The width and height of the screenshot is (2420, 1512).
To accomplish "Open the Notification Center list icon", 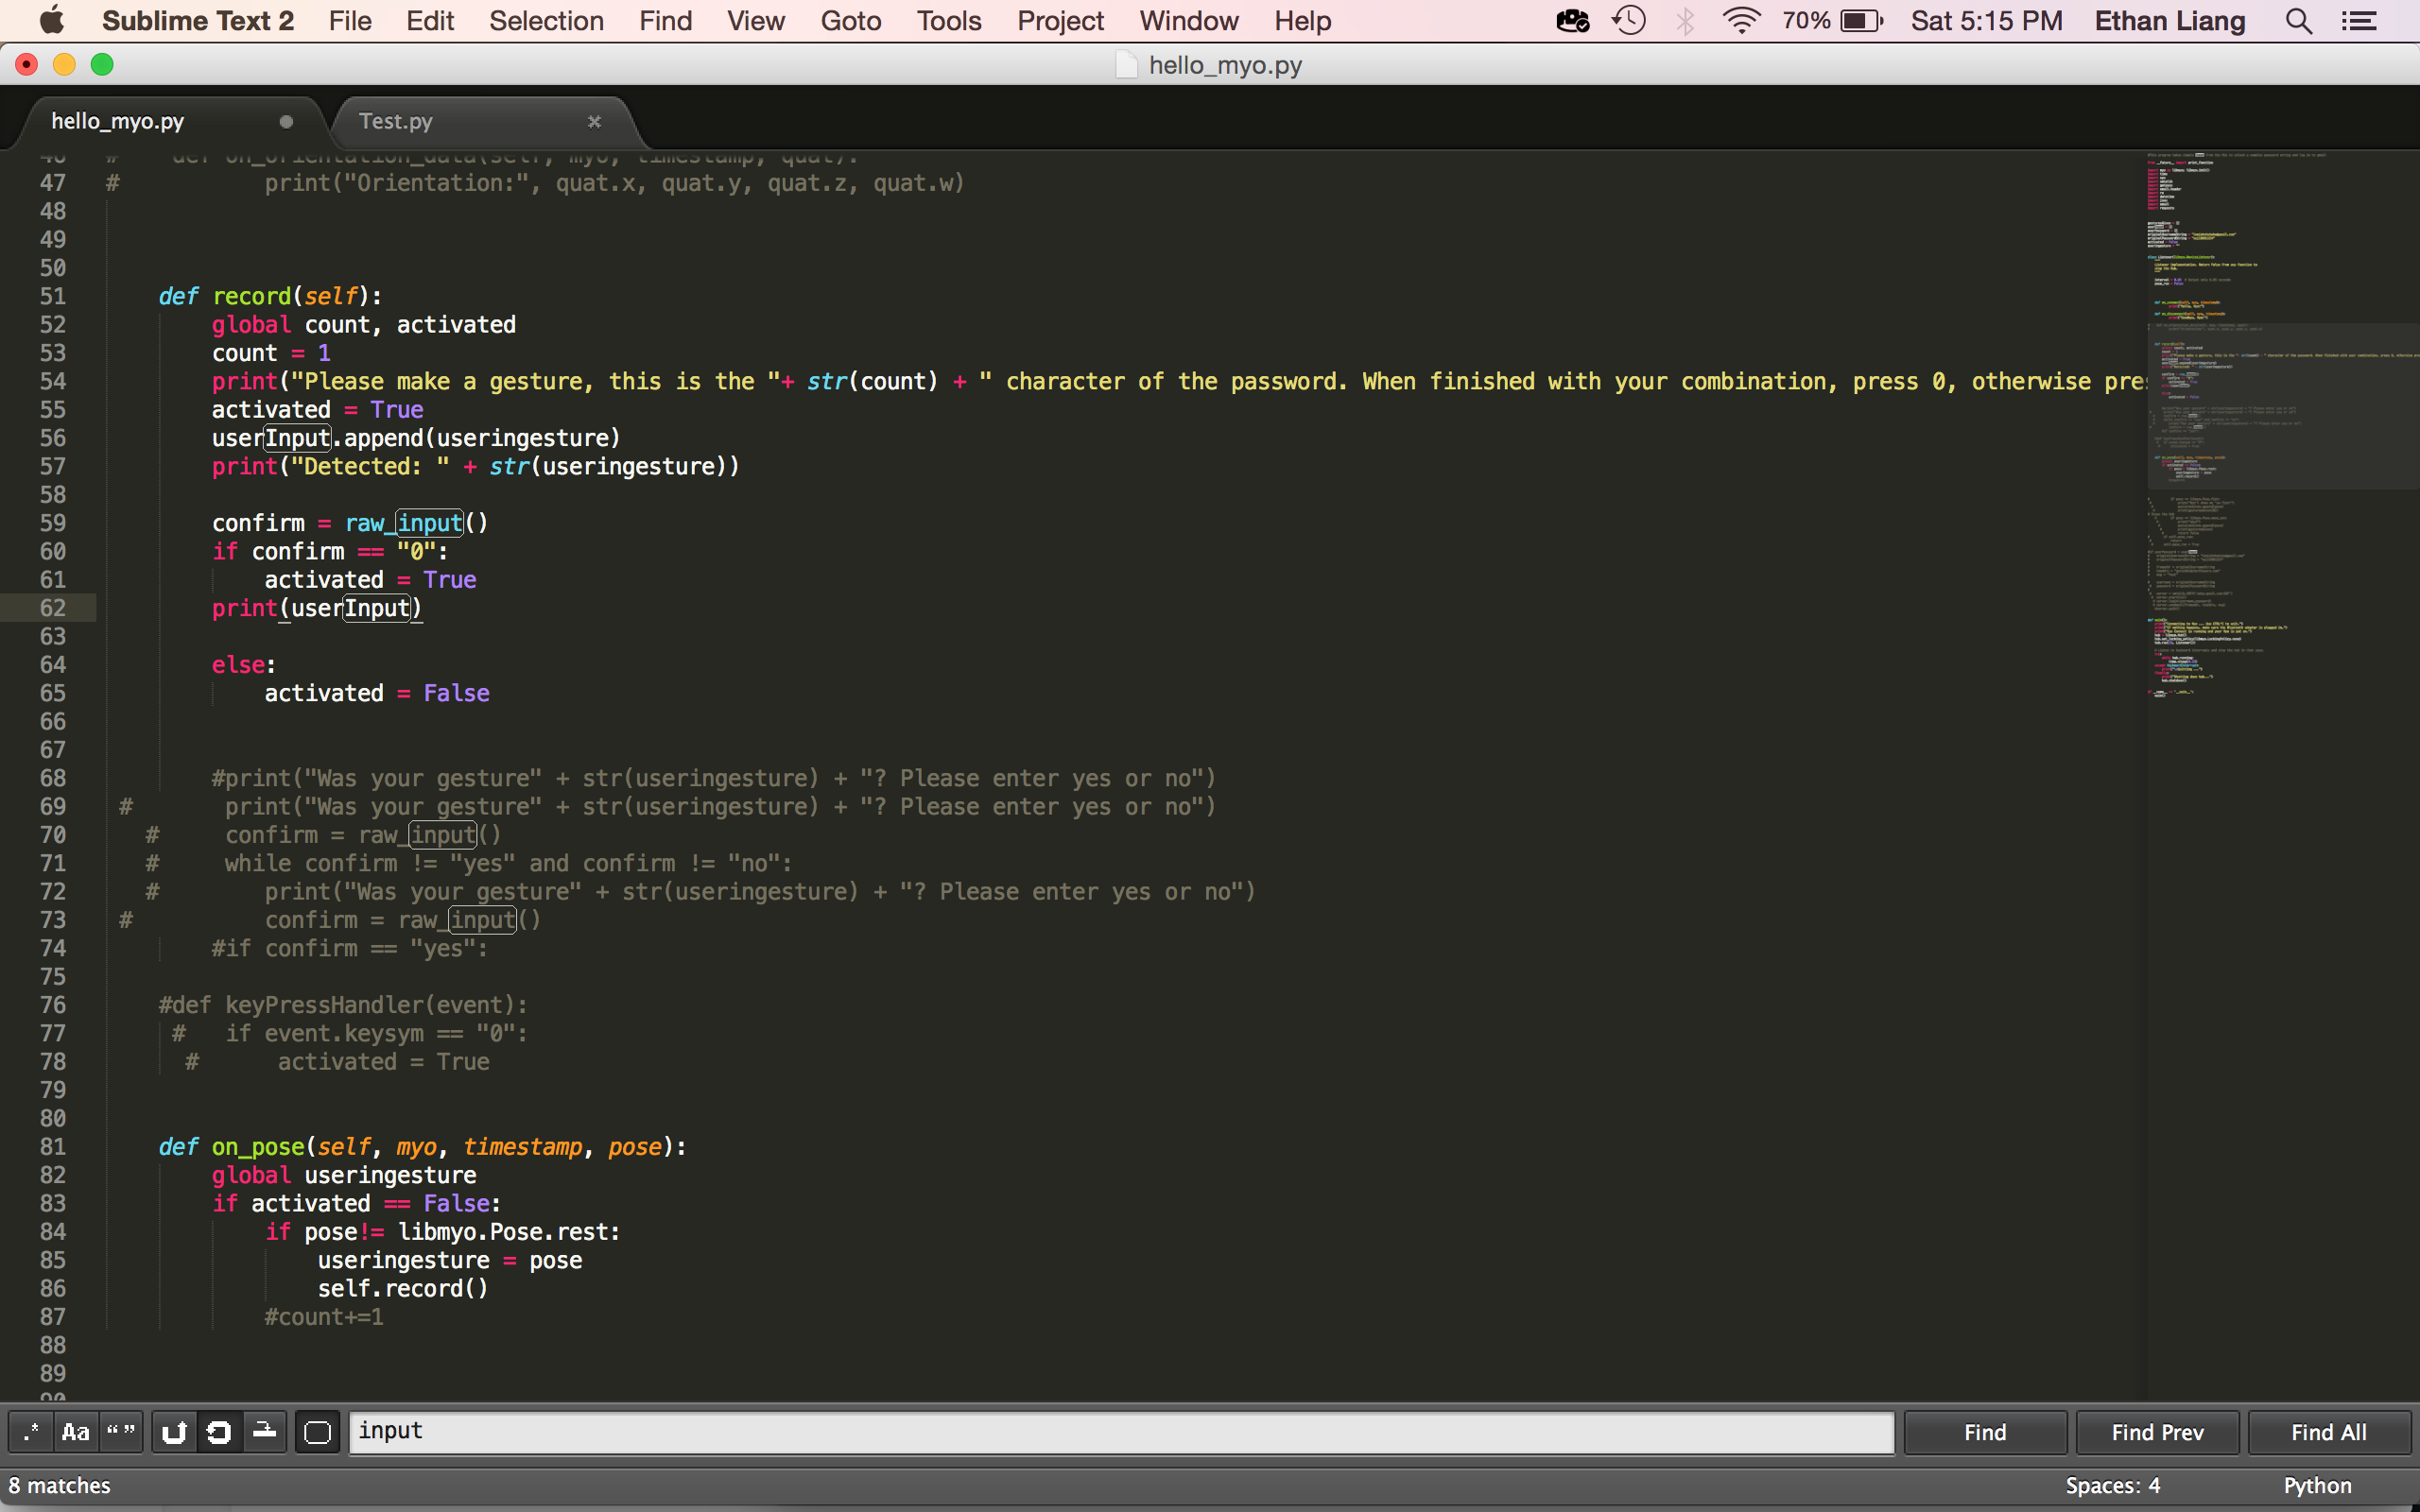I will (2359, 21).
